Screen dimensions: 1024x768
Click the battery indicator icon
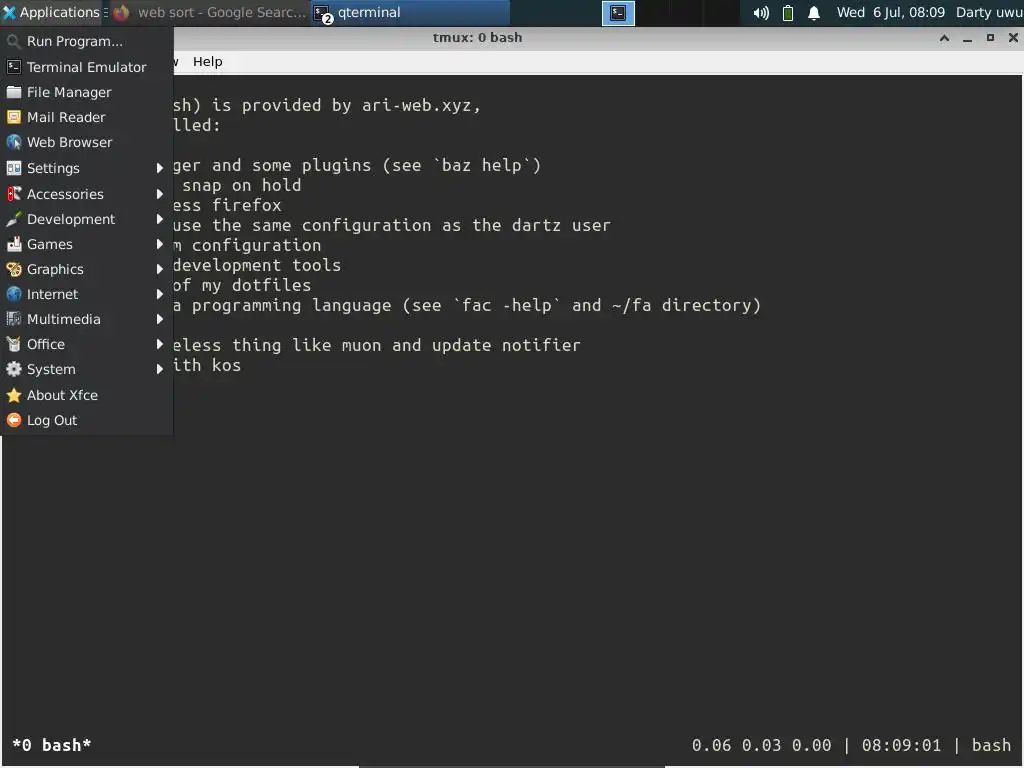(788, 13)
